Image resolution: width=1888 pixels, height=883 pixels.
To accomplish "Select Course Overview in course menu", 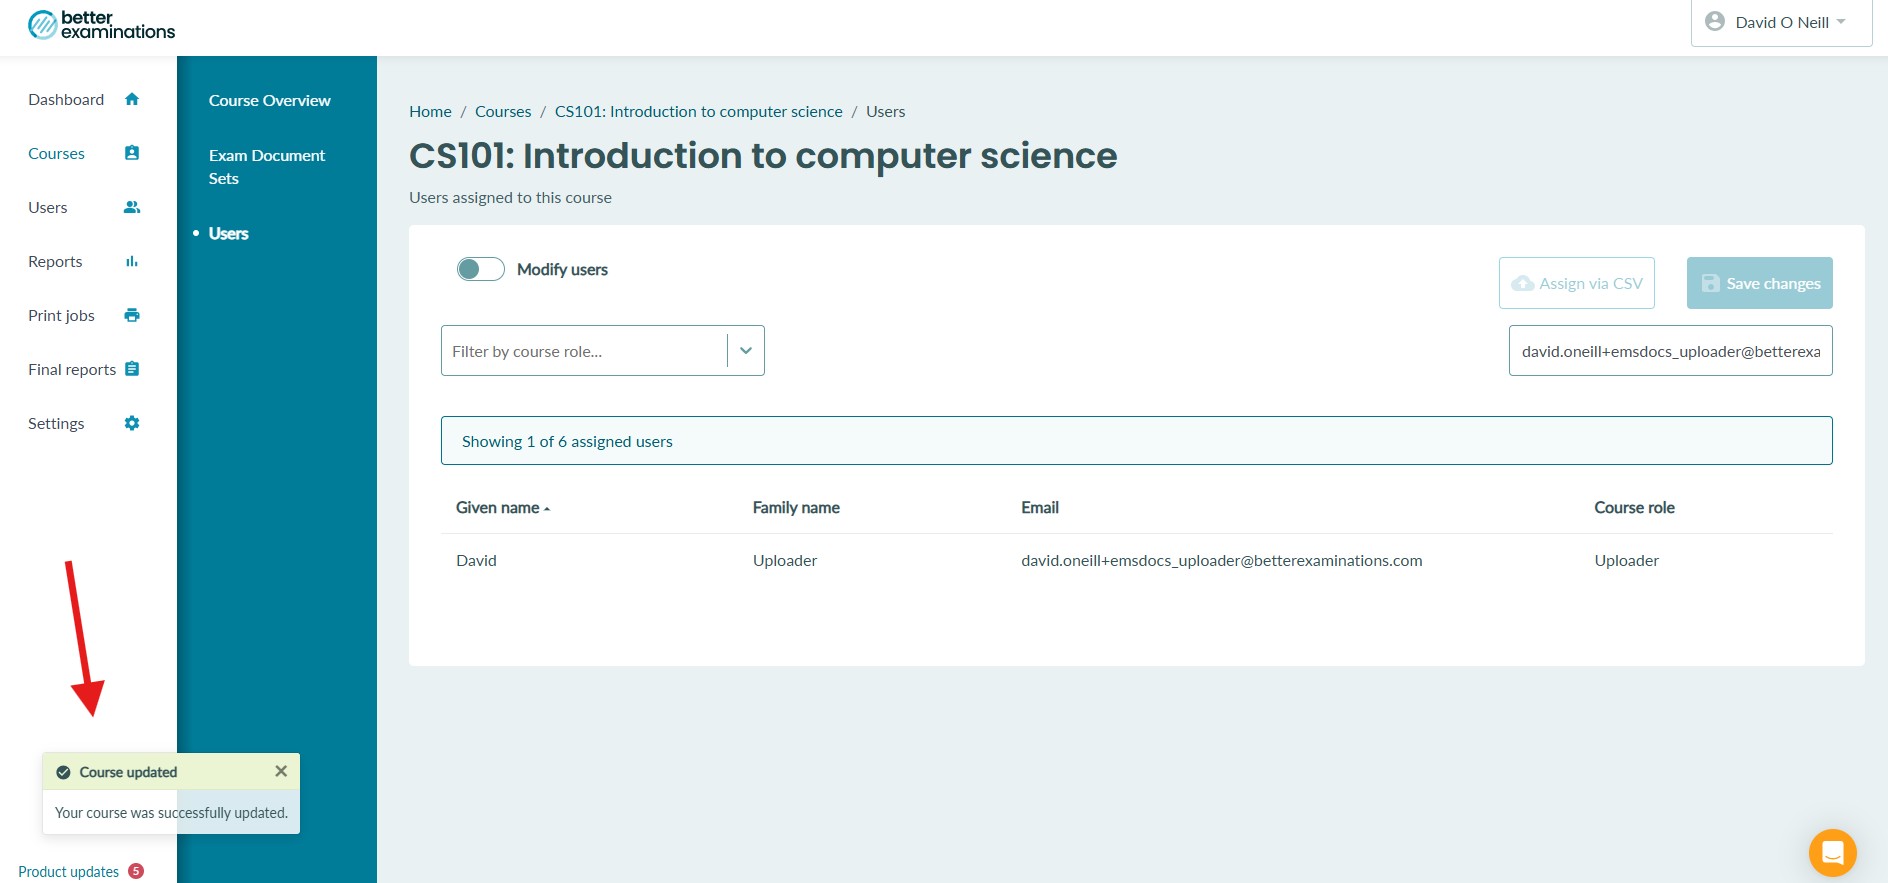I will coord(270,100).
